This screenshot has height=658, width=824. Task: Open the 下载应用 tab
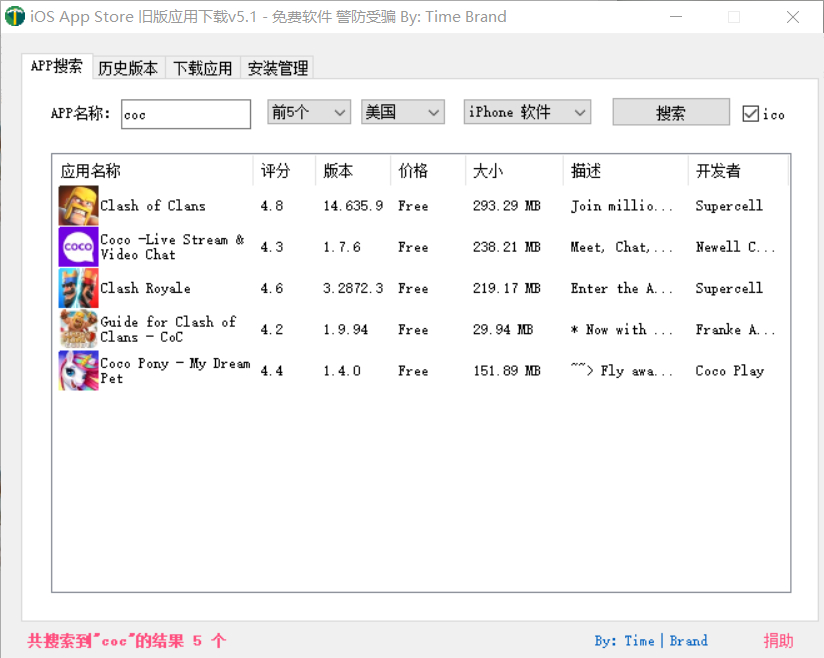[x=202, y=68]
